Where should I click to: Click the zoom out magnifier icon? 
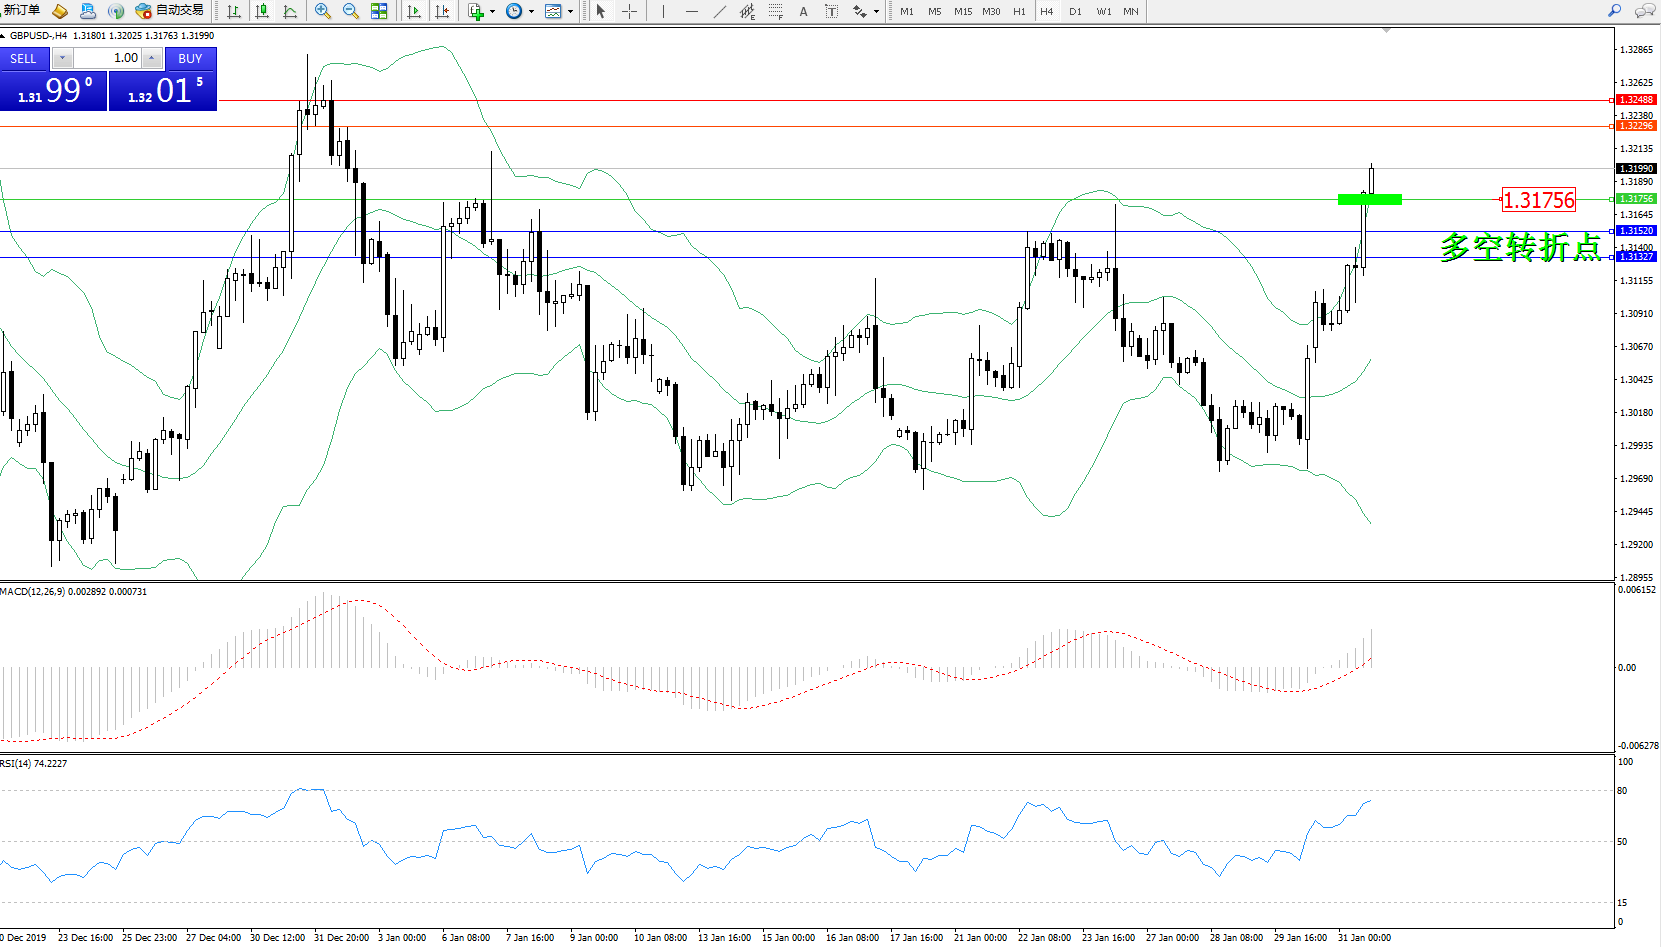pyautogui.click(x=351, y=11)
